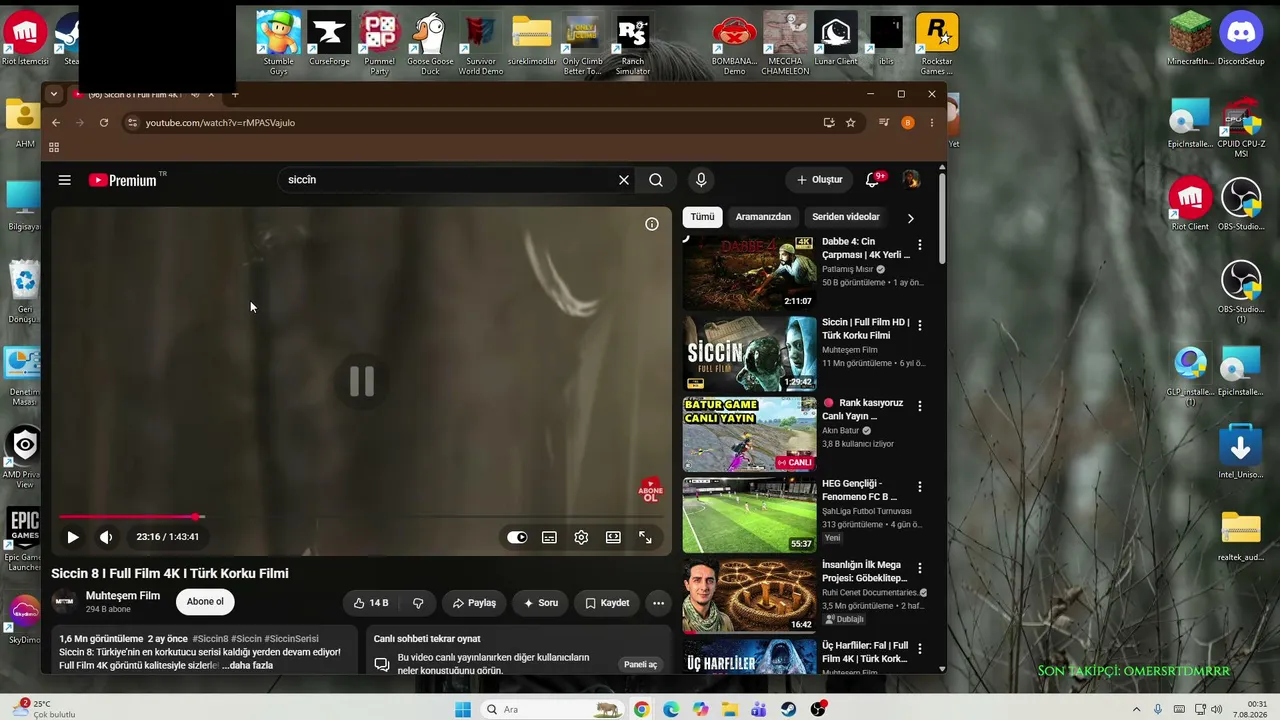Like the video with 14 B likes
This screenshot has width=1280, height=720.
click(x=370, y=603)
